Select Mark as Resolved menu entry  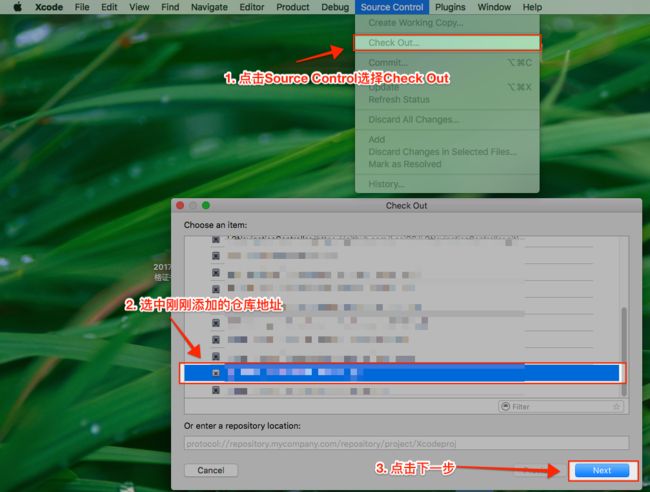[447, 164]
